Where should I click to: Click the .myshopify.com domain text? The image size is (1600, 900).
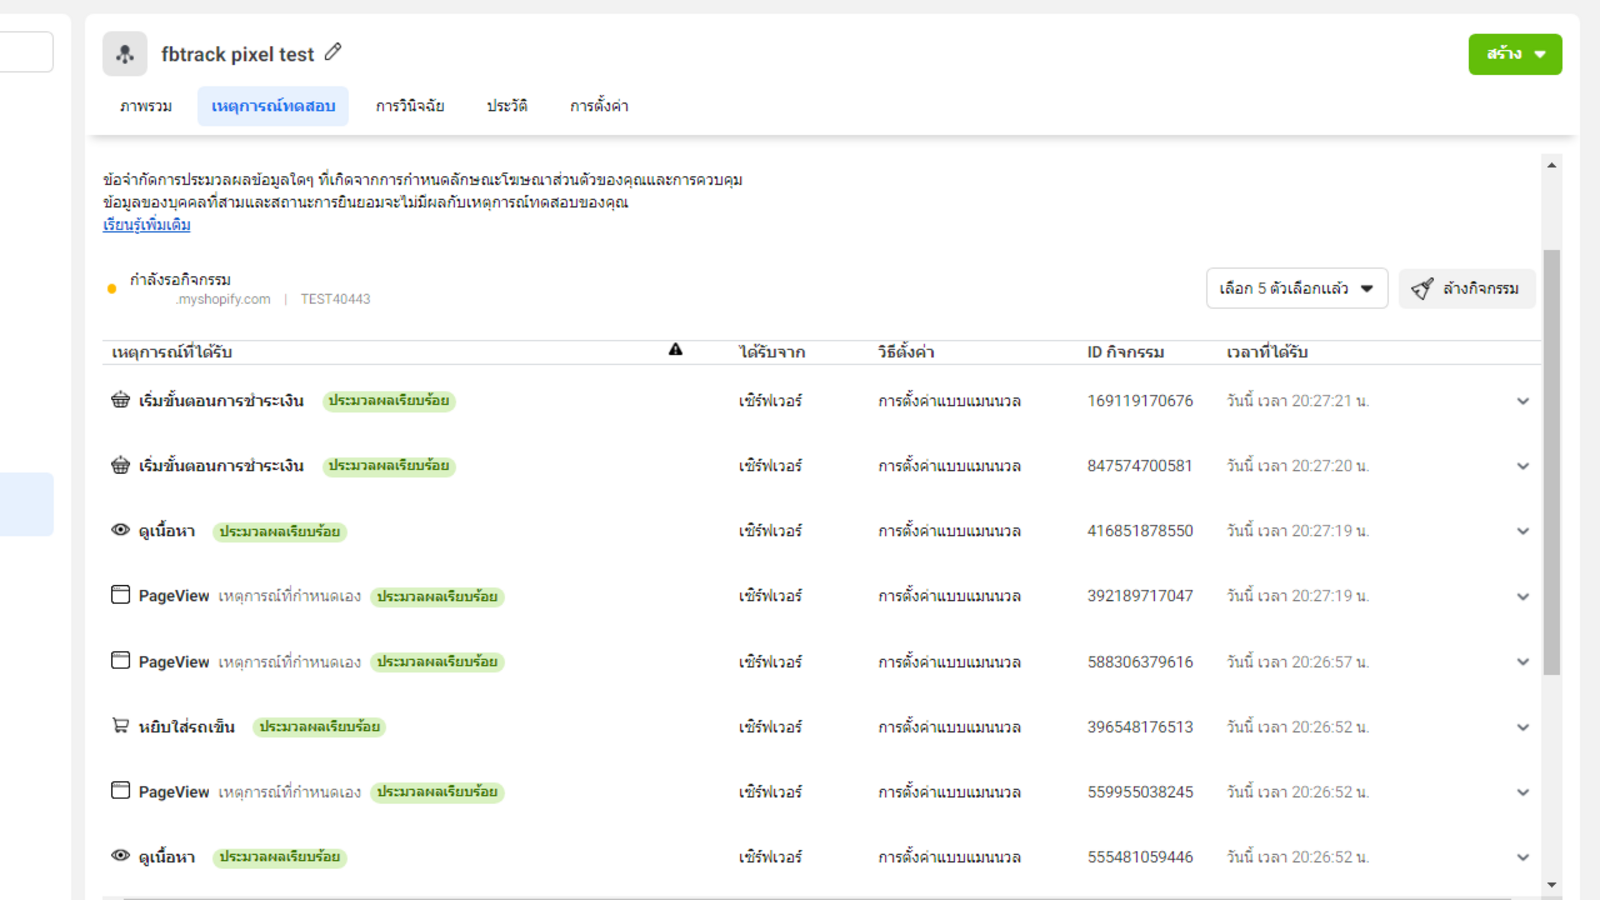pos(223,299)
